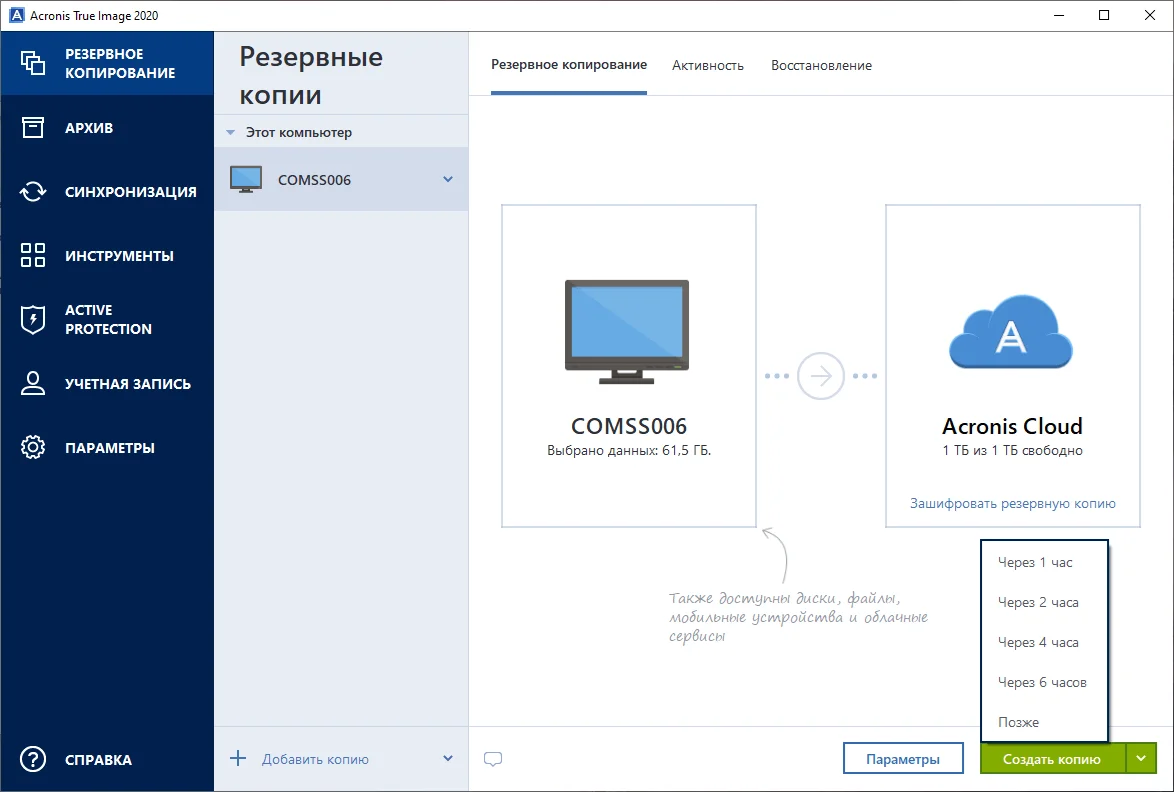Switch to the 'Восстановление' tab
This screenshot has height=792, width=1174.
click(821, 65)
